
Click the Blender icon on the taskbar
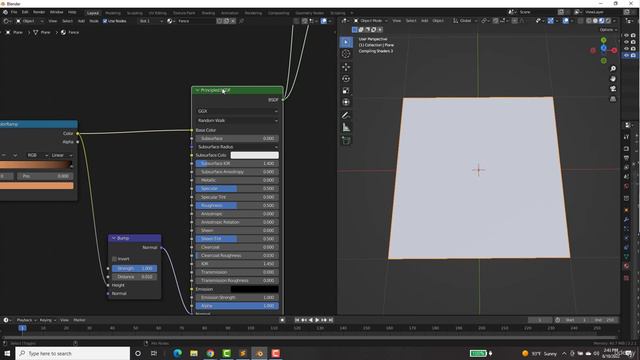(x=259, y=353)
